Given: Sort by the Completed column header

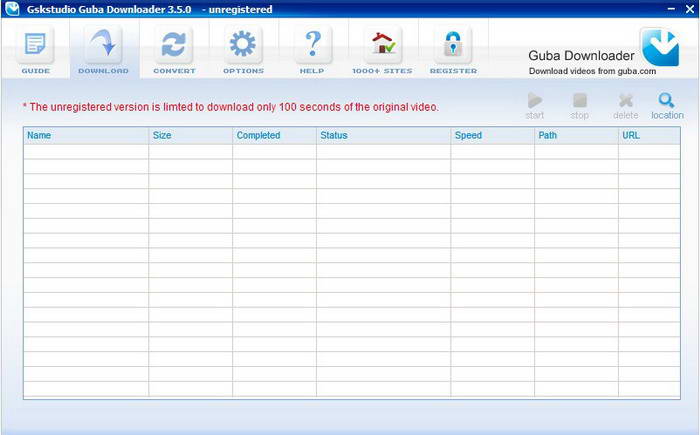Looking at the screenshot, I should click(x=274, y=135).
